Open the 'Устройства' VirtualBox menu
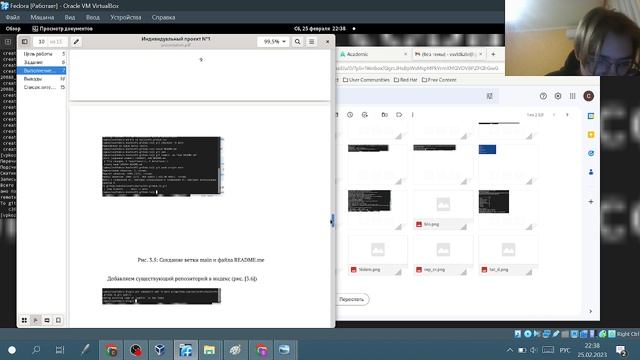 [x=126, y=18]
